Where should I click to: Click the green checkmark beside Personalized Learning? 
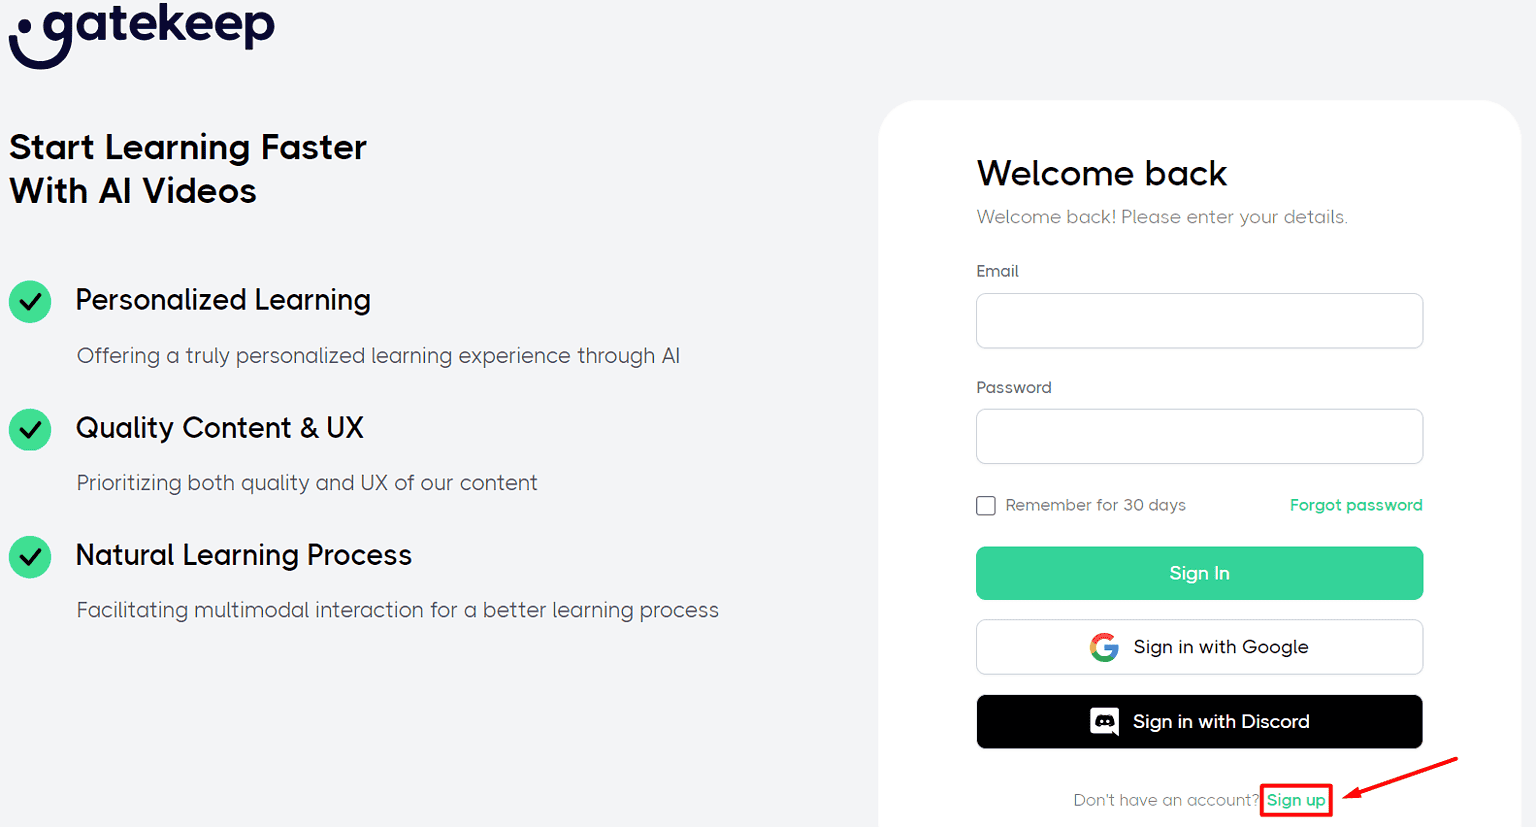(30, 301)
